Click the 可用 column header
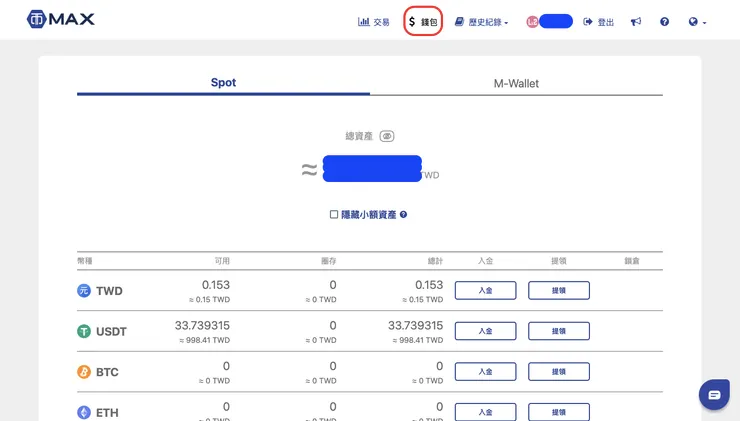The image size is (740, 421). [222, 261]
